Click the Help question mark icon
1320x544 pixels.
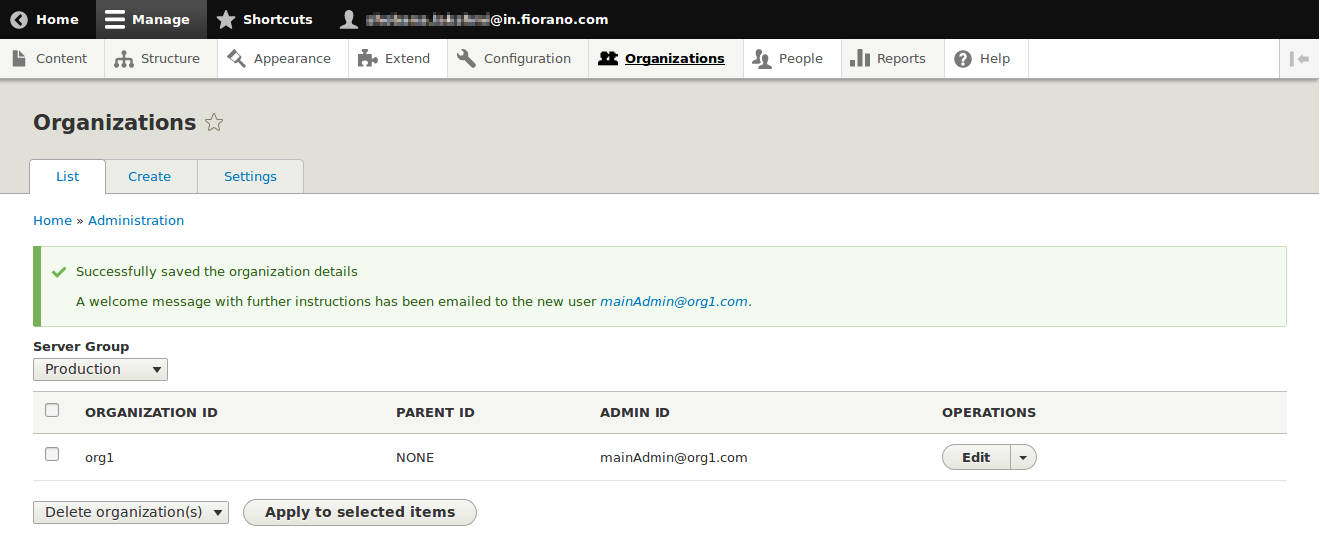(x=963, y=59)
